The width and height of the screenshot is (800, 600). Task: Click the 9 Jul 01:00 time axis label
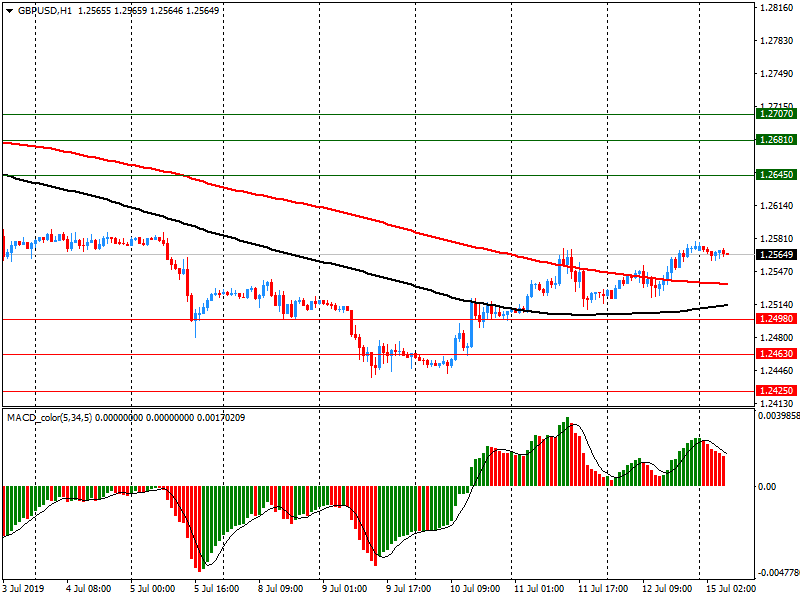click(344, 589)
